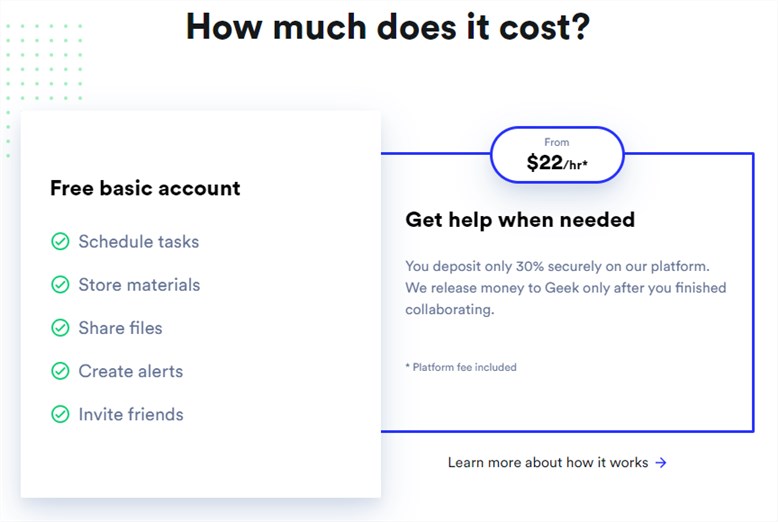Click the Free basic account heading

click(145, 189)
